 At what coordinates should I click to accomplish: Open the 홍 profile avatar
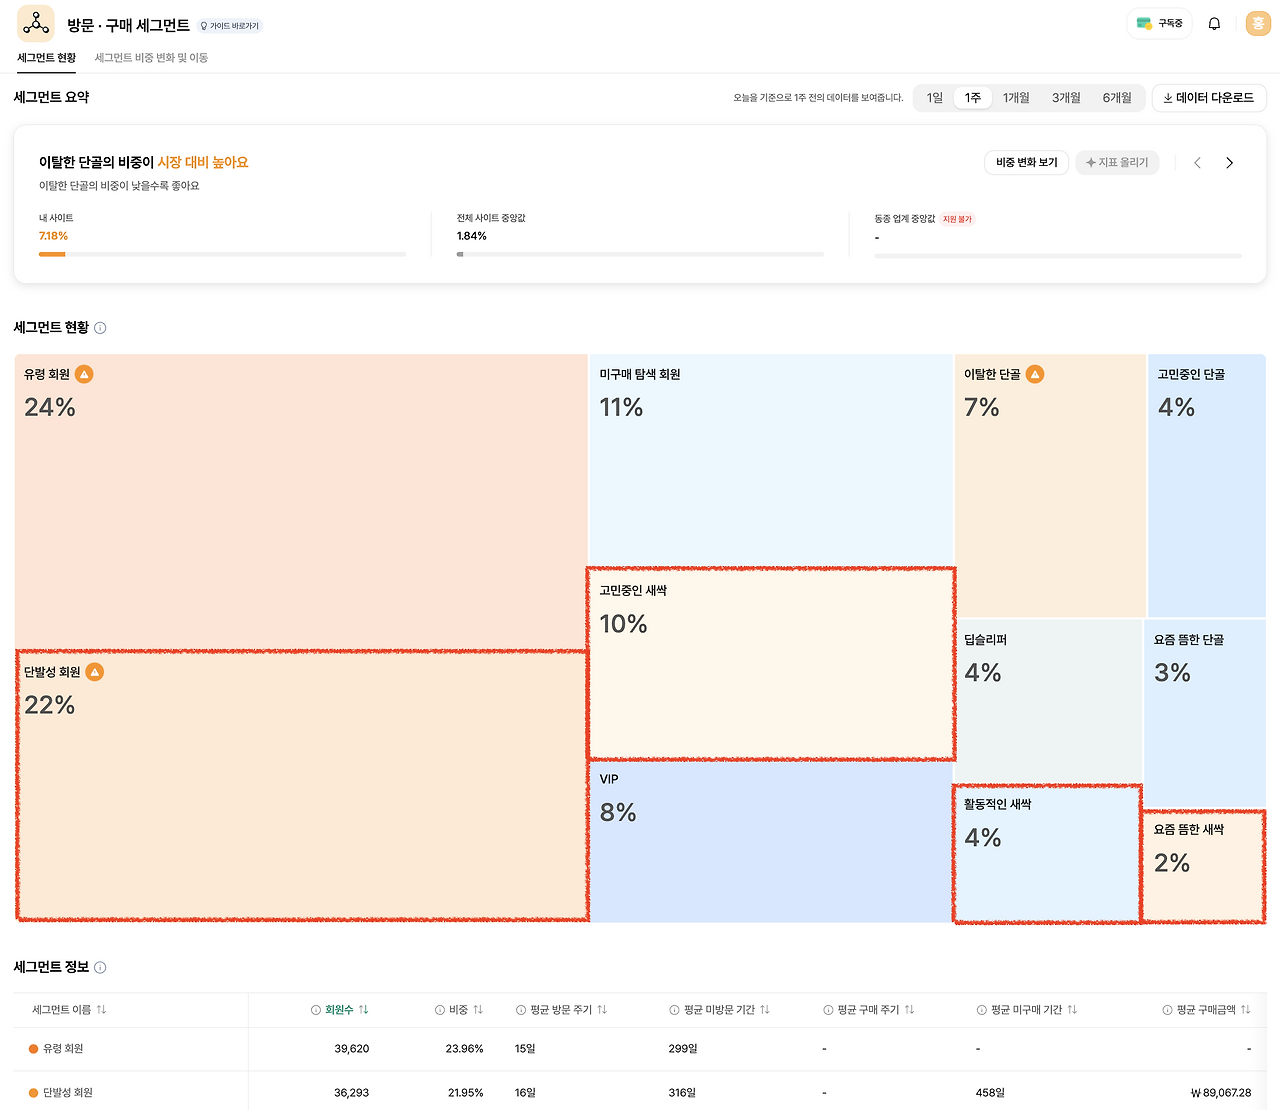(1258, 24)
